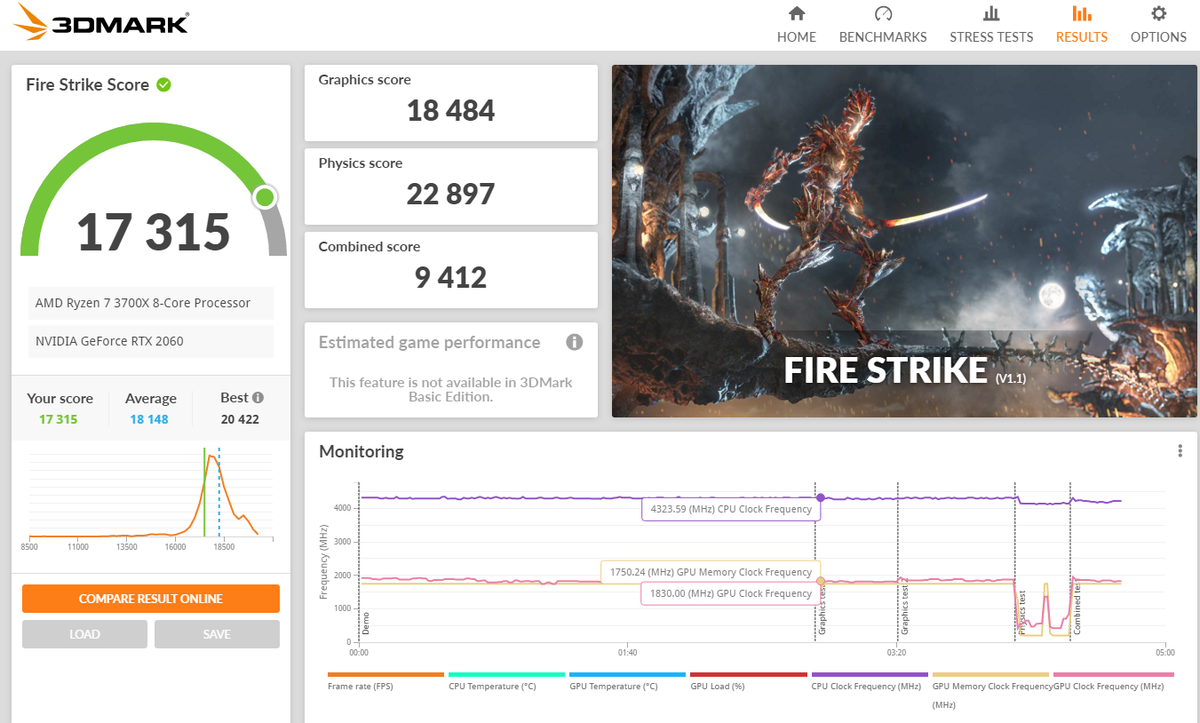The height and width of the screenshot is (723, 1200).
Task: Click the 4323.59 MHz CPU Clock tooltip
Action: tap(731, 509)
